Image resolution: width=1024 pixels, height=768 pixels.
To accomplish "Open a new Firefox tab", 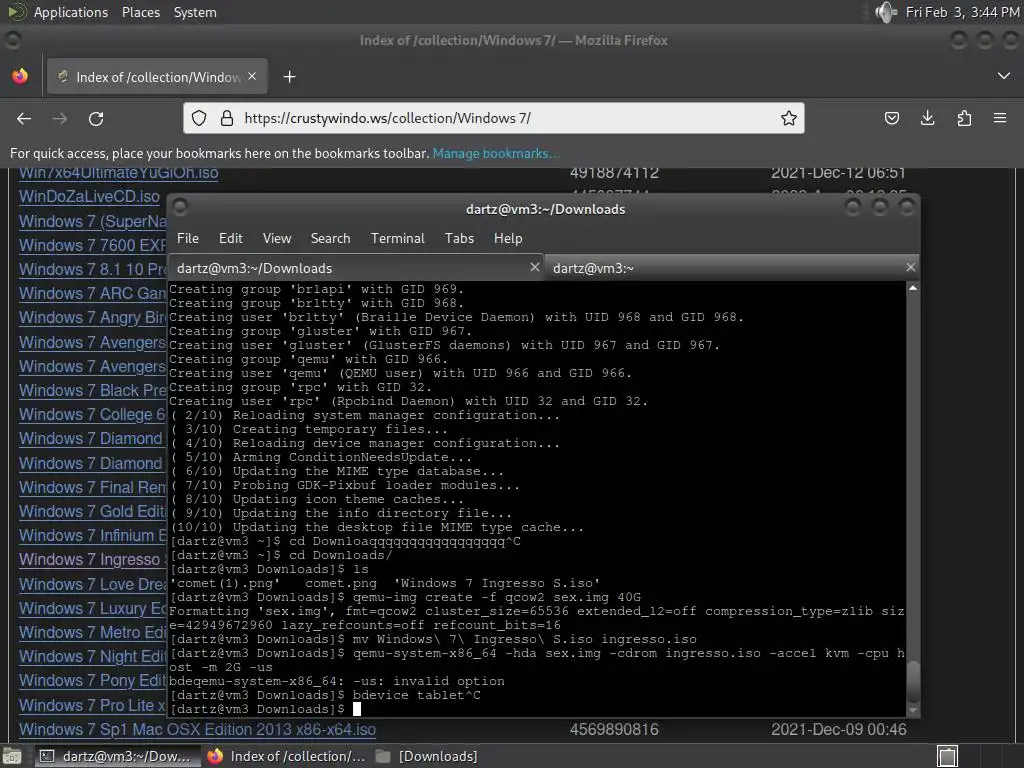I will pos(289,77).
